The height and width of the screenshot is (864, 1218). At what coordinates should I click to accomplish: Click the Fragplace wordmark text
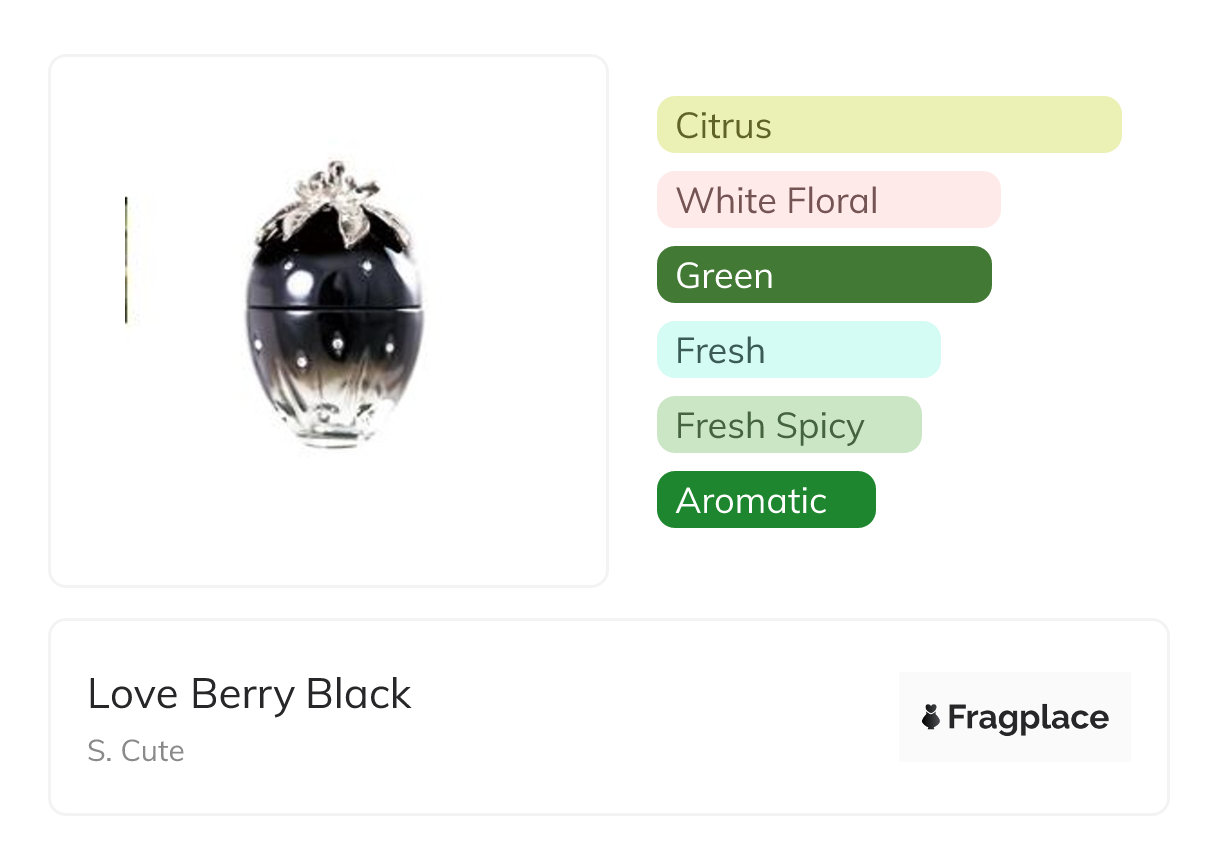tap(1028, 718)
